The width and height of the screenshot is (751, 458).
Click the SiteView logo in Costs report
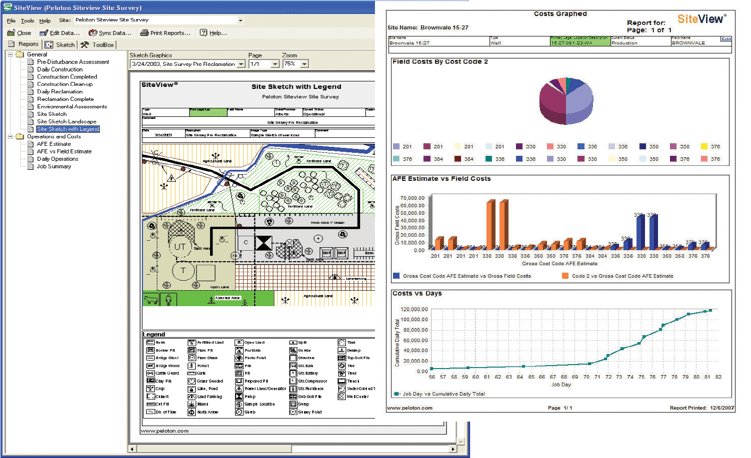tap(702, 19)
